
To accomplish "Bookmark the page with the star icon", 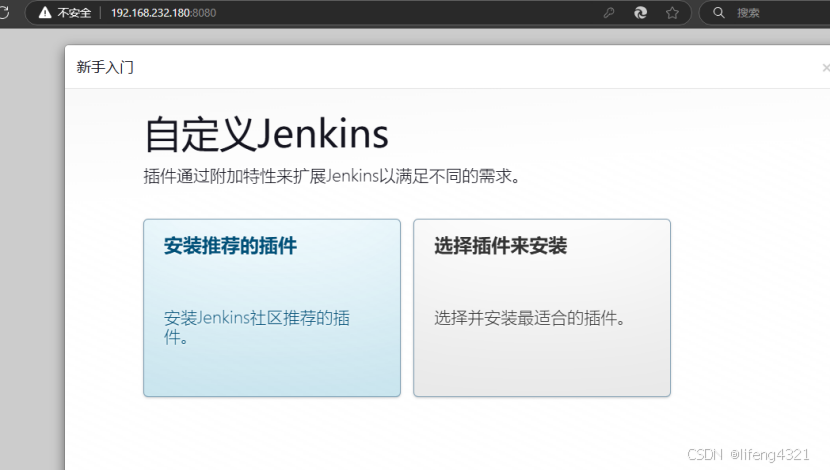I will pyautogui.click(x=672, y=13).
